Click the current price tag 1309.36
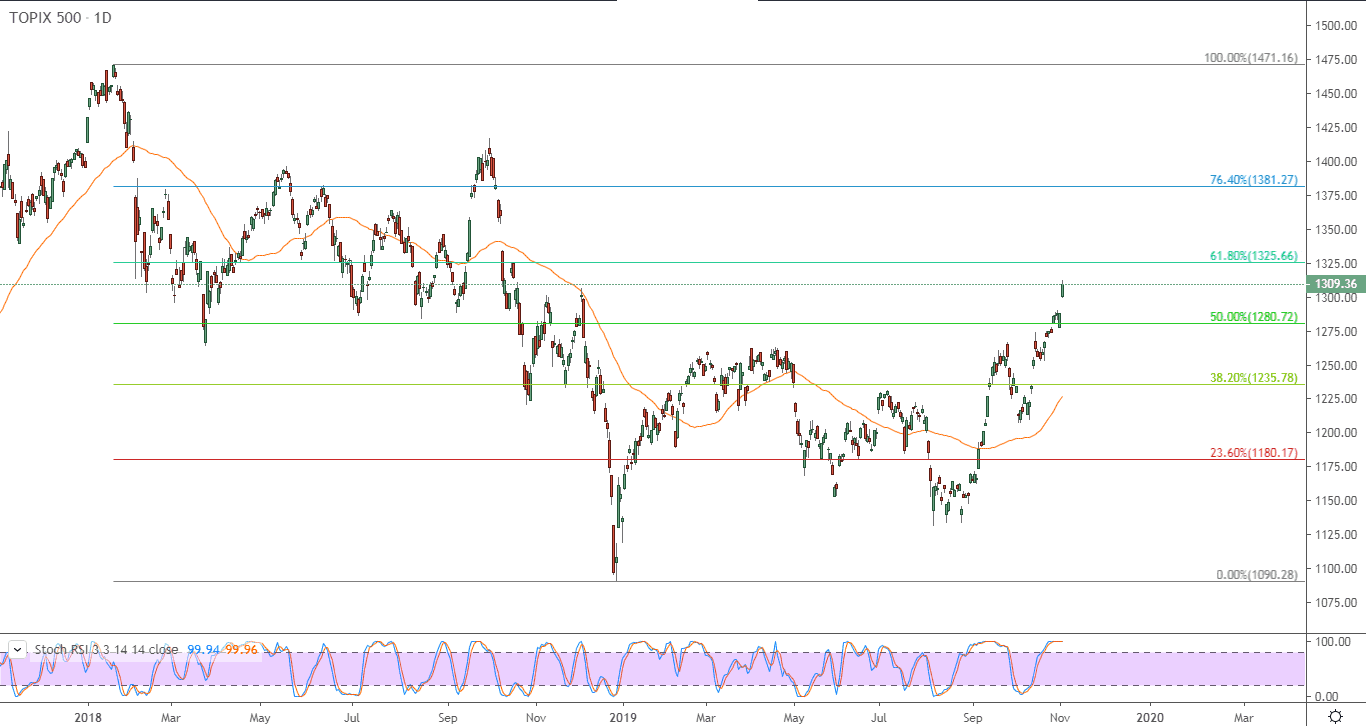Viewport: 1366px width, 726px height. (1337, 284)
